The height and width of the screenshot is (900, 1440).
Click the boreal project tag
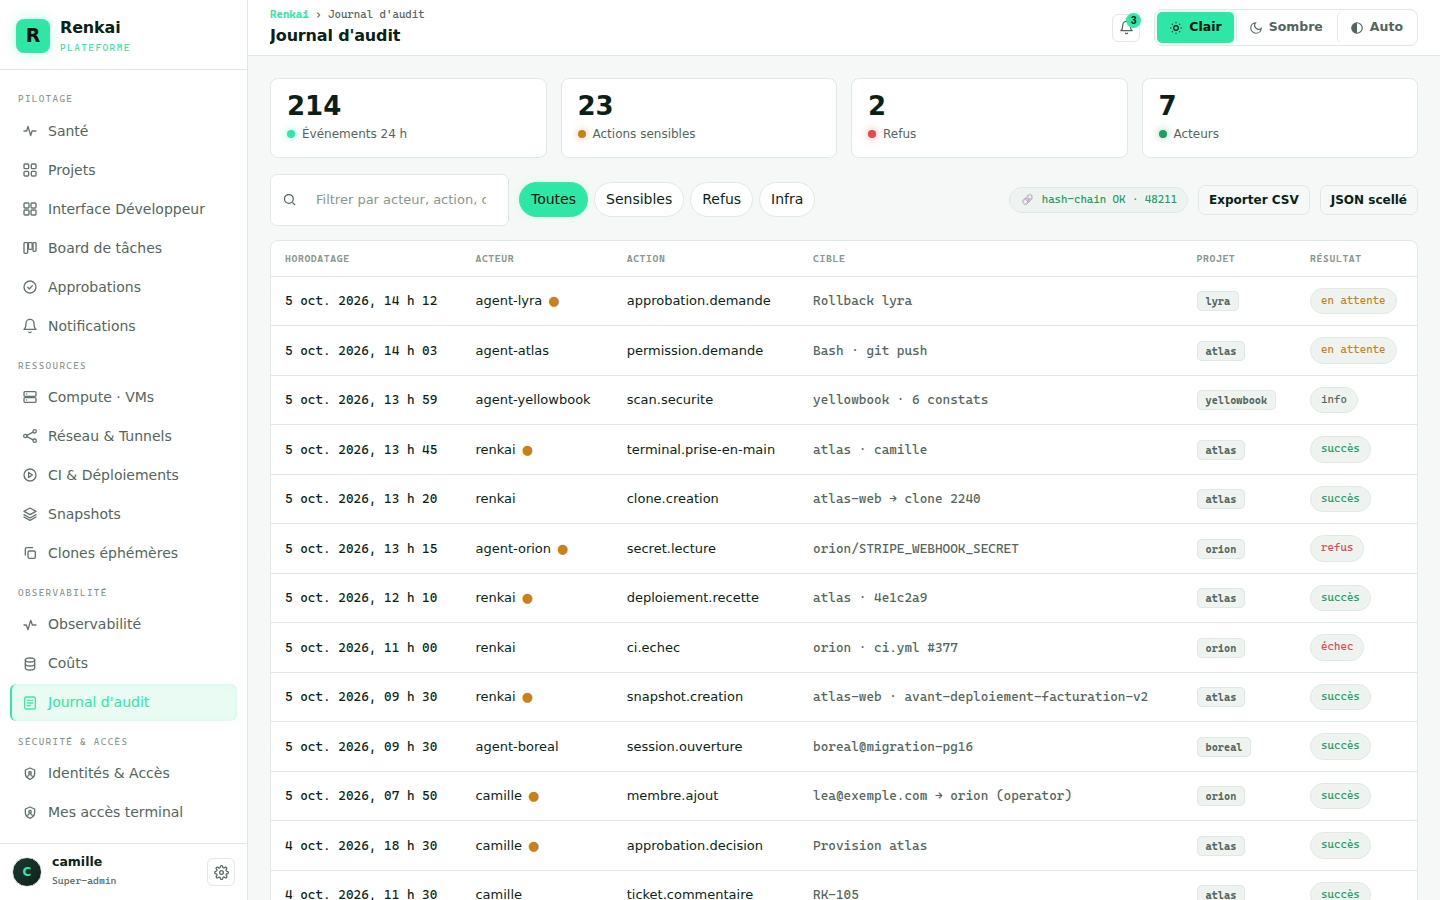[1223, 747]
